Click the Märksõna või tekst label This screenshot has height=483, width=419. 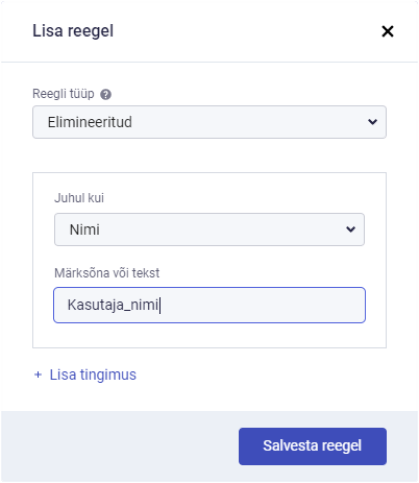coord(107,273)
